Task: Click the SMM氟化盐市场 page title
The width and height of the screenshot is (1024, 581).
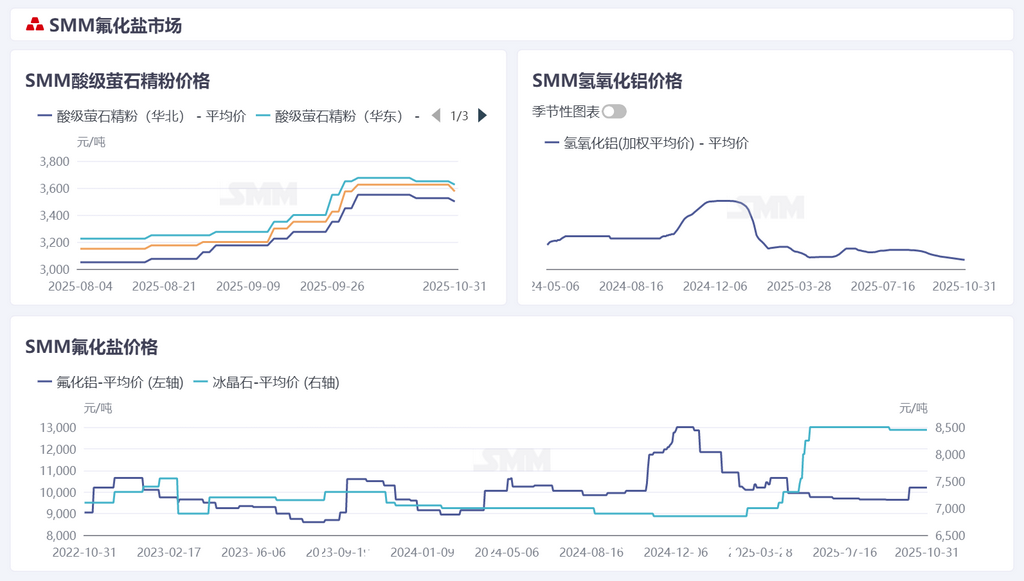Action: coord(115,25)
